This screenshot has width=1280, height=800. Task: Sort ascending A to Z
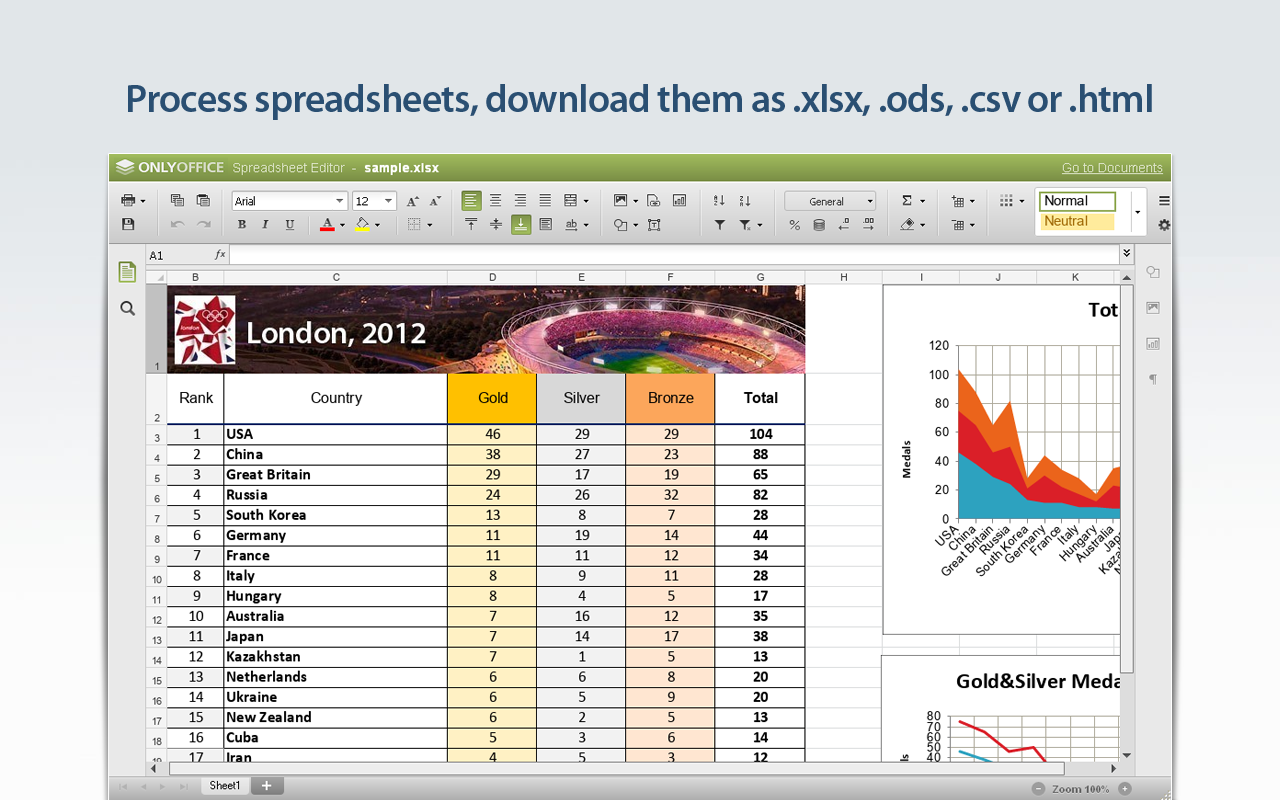pyautogui.click(x=719, y=201)
